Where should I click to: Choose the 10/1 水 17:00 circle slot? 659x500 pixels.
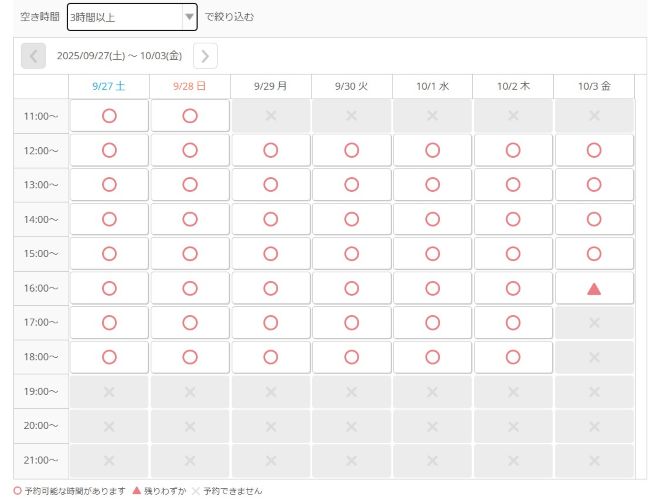tap(432, 322)
